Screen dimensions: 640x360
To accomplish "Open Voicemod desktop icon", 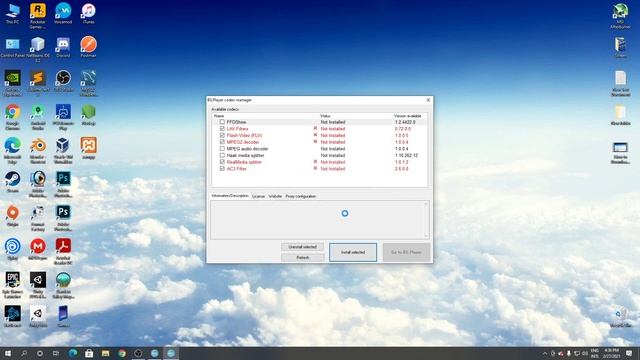I will coord(63,13).
